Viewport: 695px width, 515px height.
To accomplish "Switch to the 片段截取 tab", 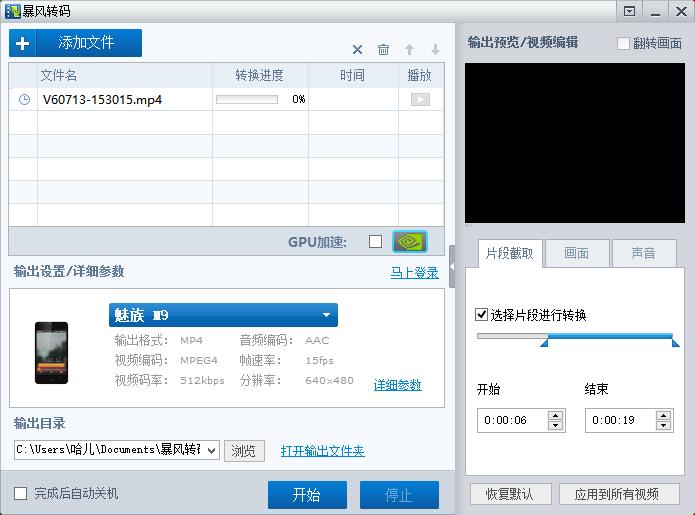I will (510, 254).
